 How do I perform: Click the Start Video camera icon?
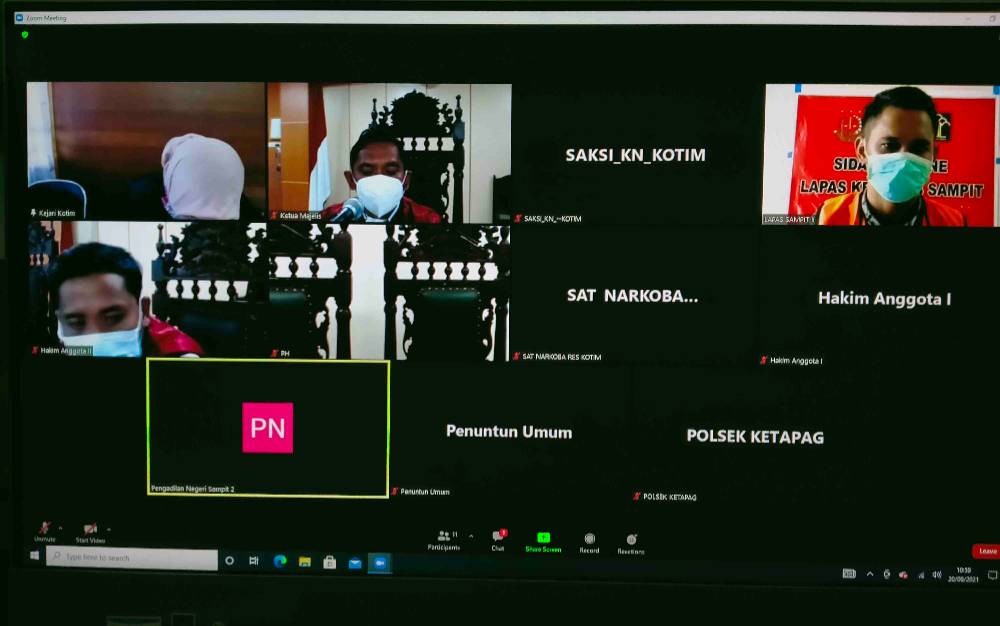pos(90,528)
